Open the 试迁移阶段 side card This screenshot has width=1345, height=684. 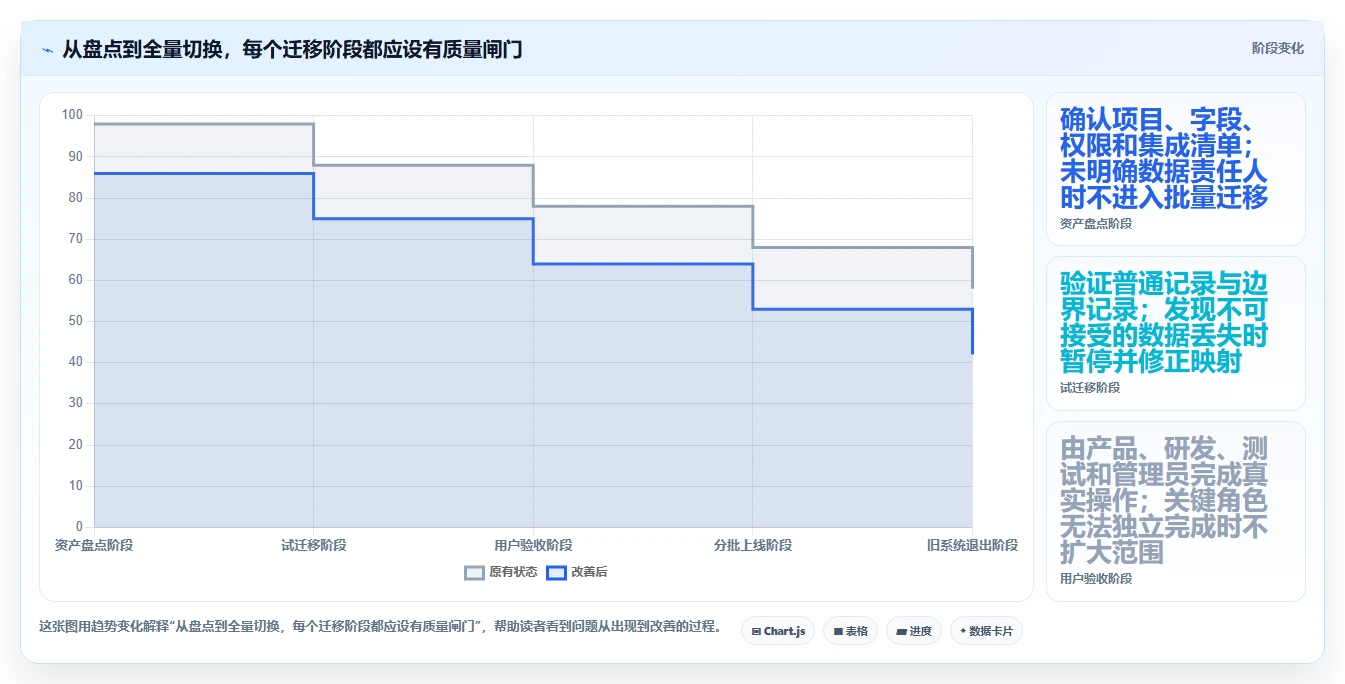[x=1175, y=333]
